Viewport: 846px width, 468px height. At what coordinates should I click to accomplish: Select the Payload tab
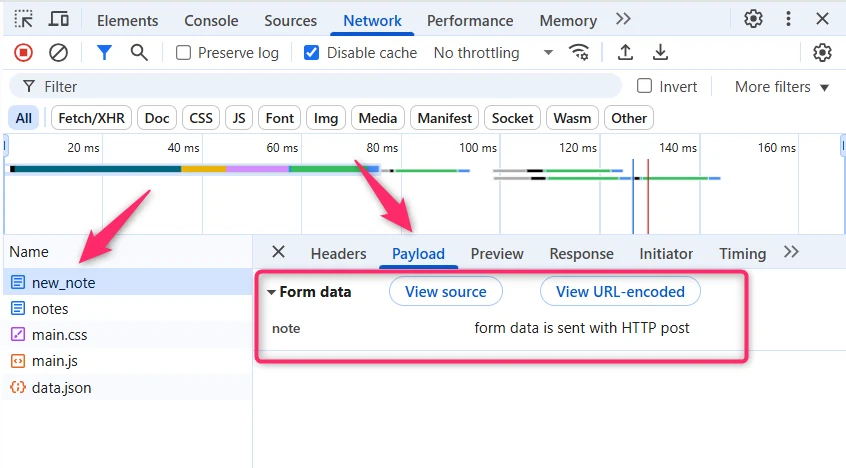click(x=418, y=254)
